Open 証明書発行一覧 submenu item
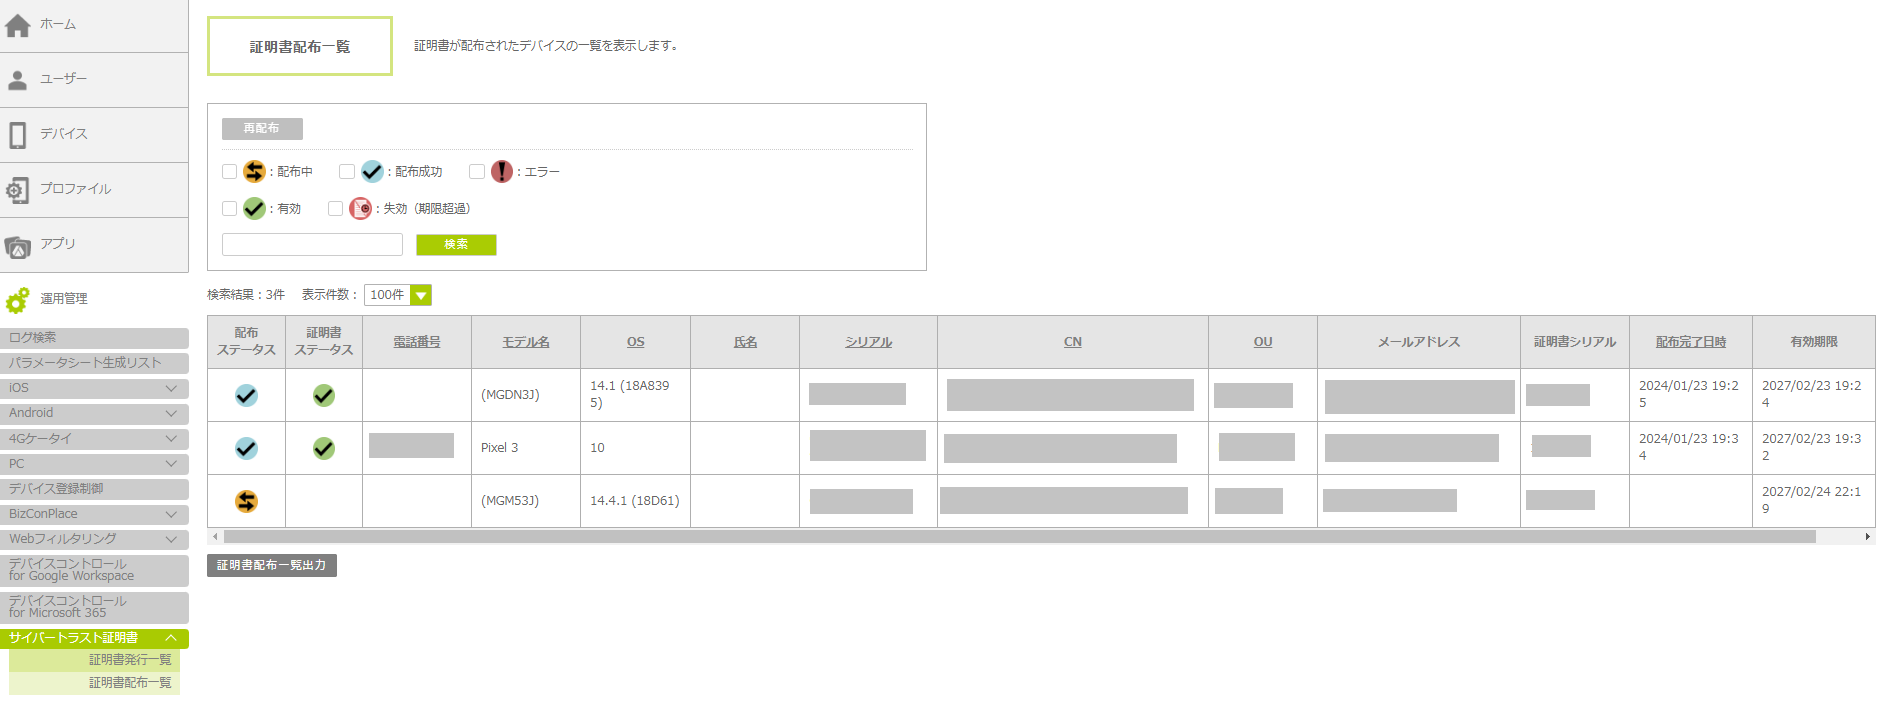This screenshot has width=1879, height=712. coord(130,660)
